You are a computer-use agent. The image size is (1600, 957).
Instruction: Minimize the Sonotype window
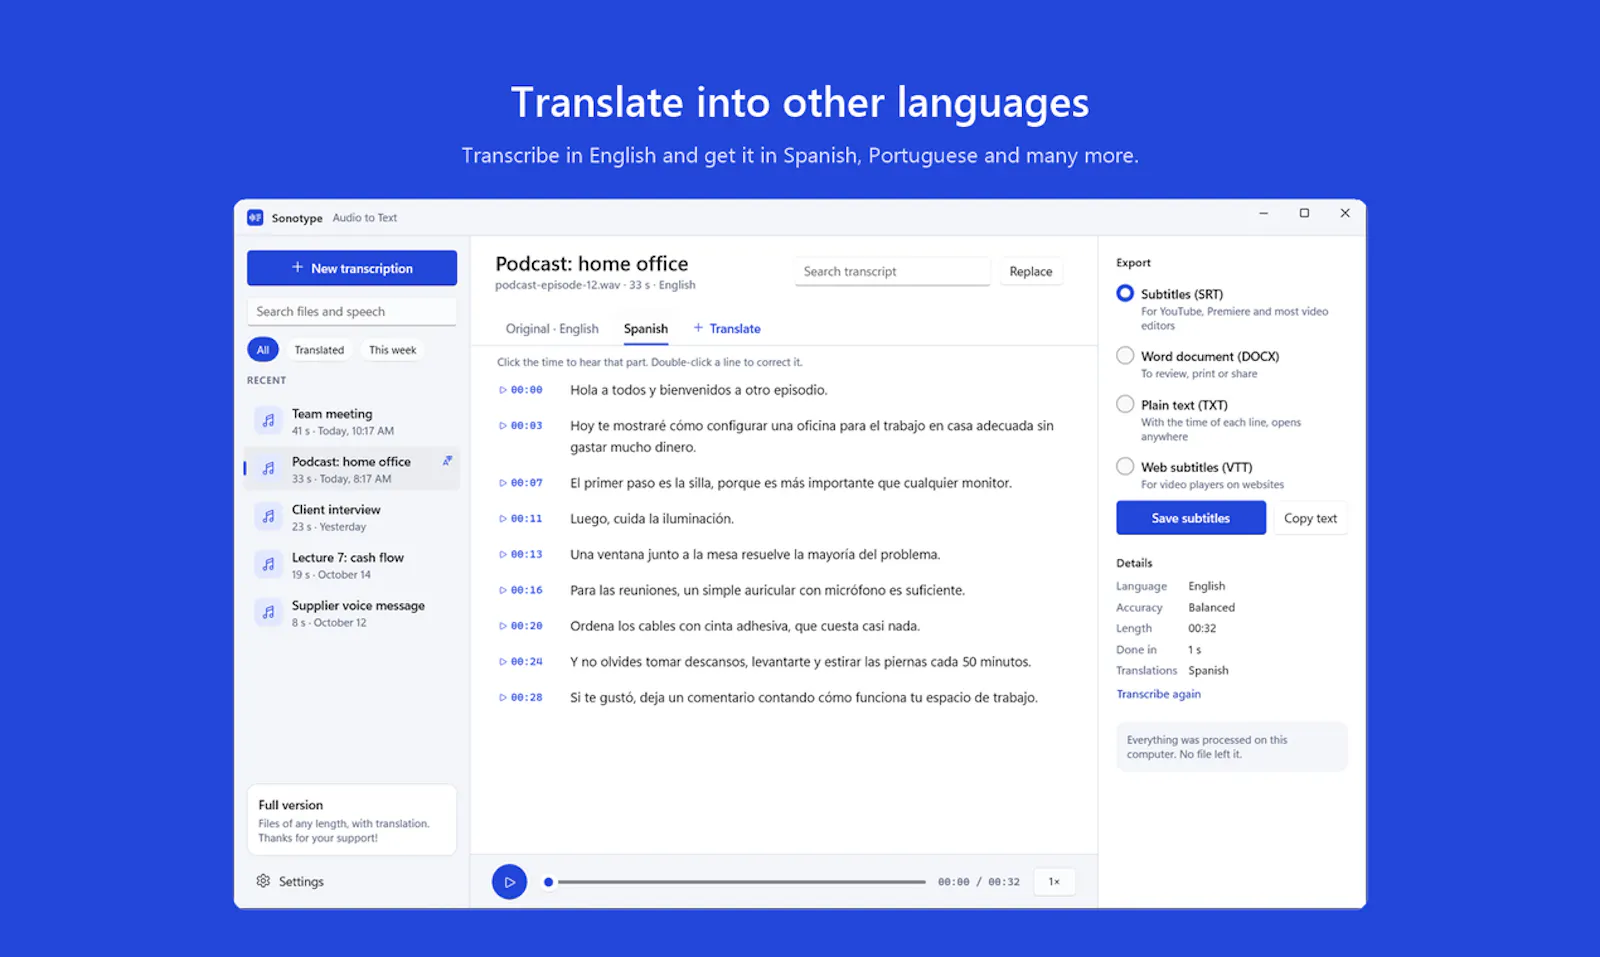(1264, 213)
